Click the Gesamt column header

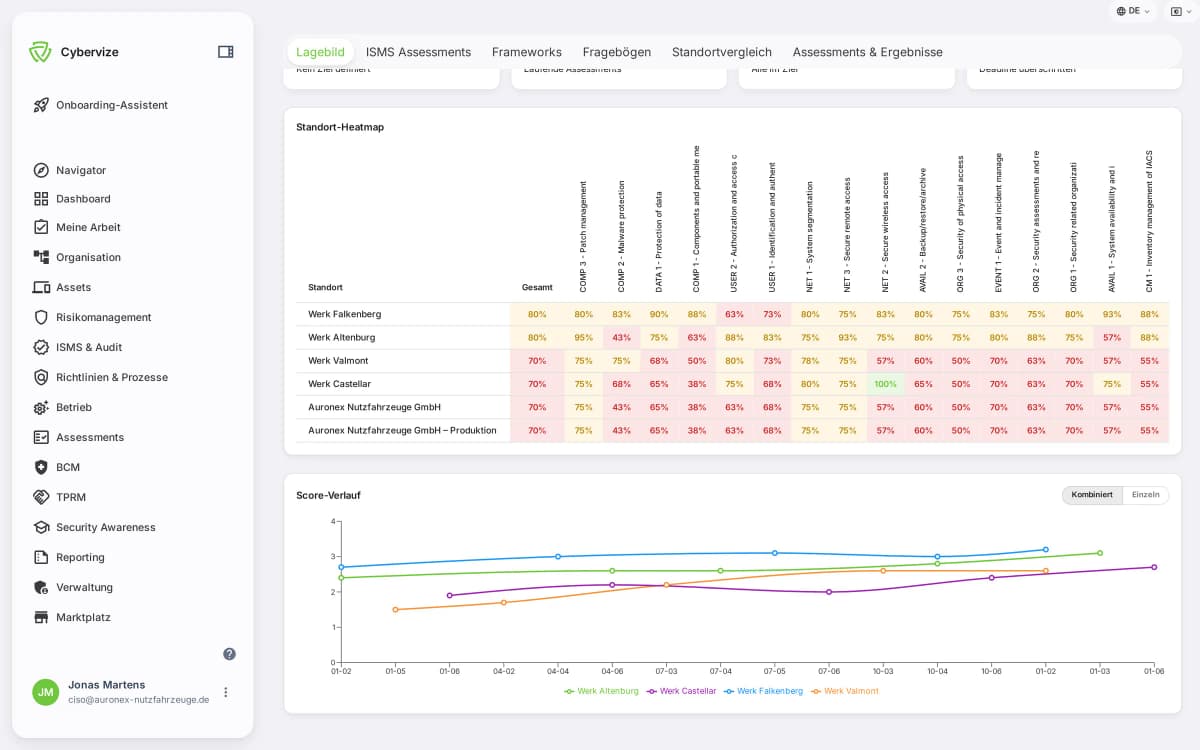pos(537,288)
